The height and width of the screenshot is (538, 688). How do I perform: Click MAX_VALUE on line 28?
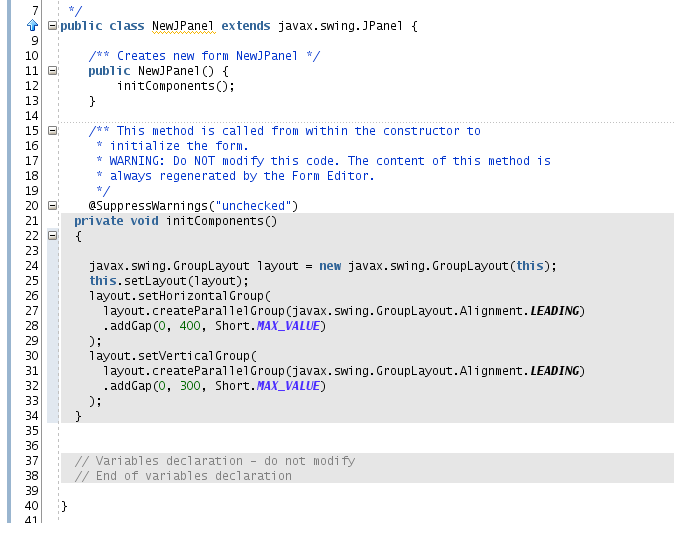tap(288, 326)
